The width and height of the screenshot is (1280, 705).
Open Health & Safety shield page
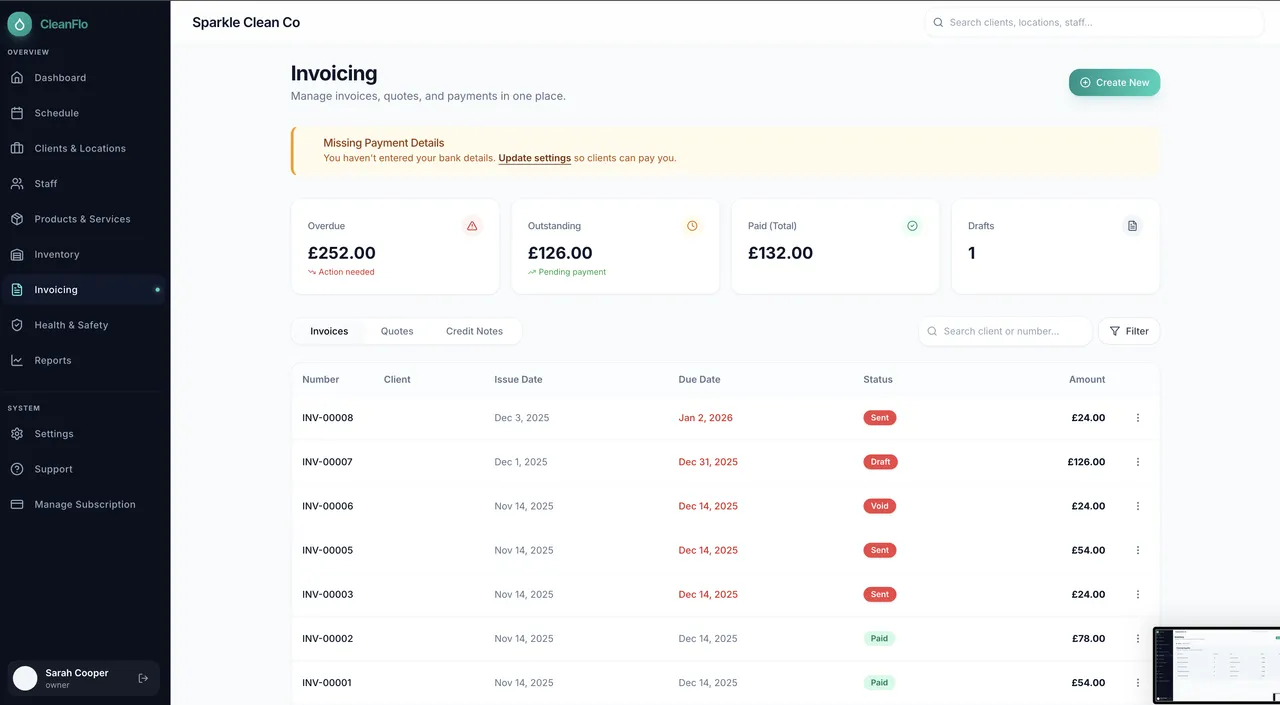[x=70, y=325]
